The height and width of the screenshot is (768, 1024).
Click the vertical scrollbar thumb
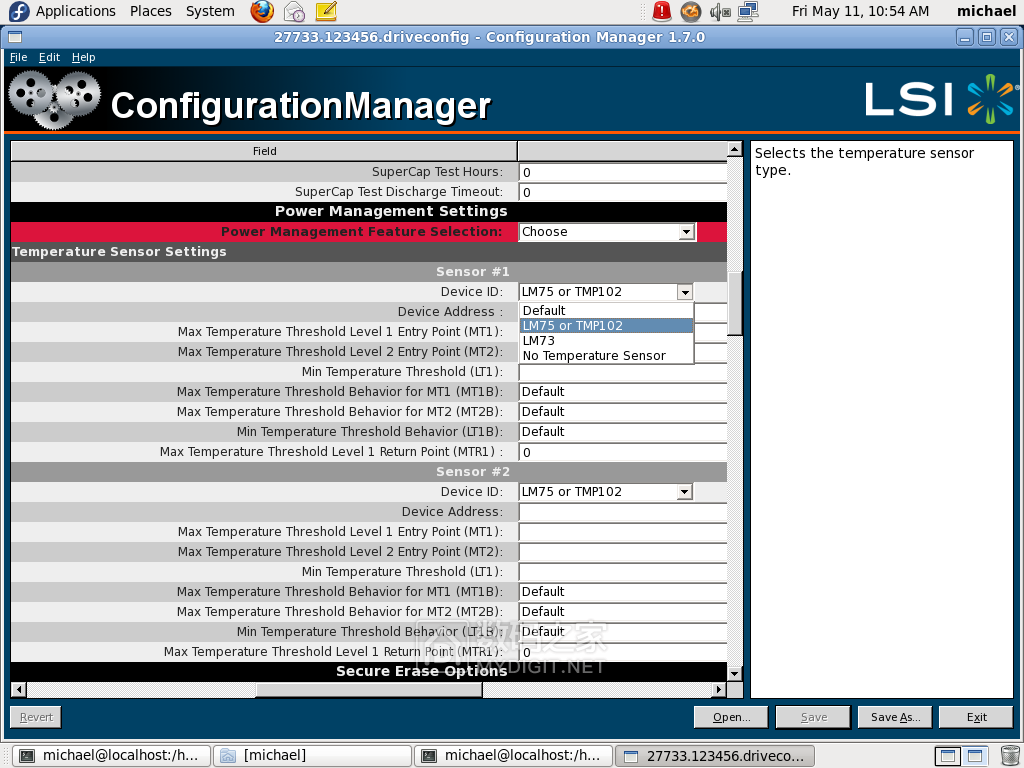pyautogui.click(x=735, y=304)
